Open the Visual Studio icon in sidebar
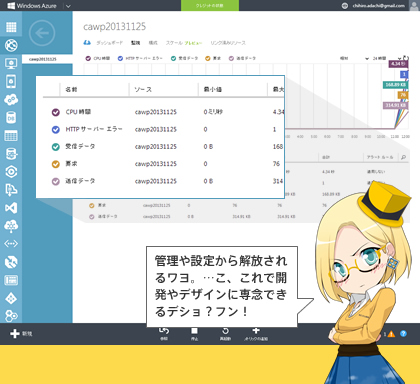This screenshot has width=420, height=384. point(11,208)
